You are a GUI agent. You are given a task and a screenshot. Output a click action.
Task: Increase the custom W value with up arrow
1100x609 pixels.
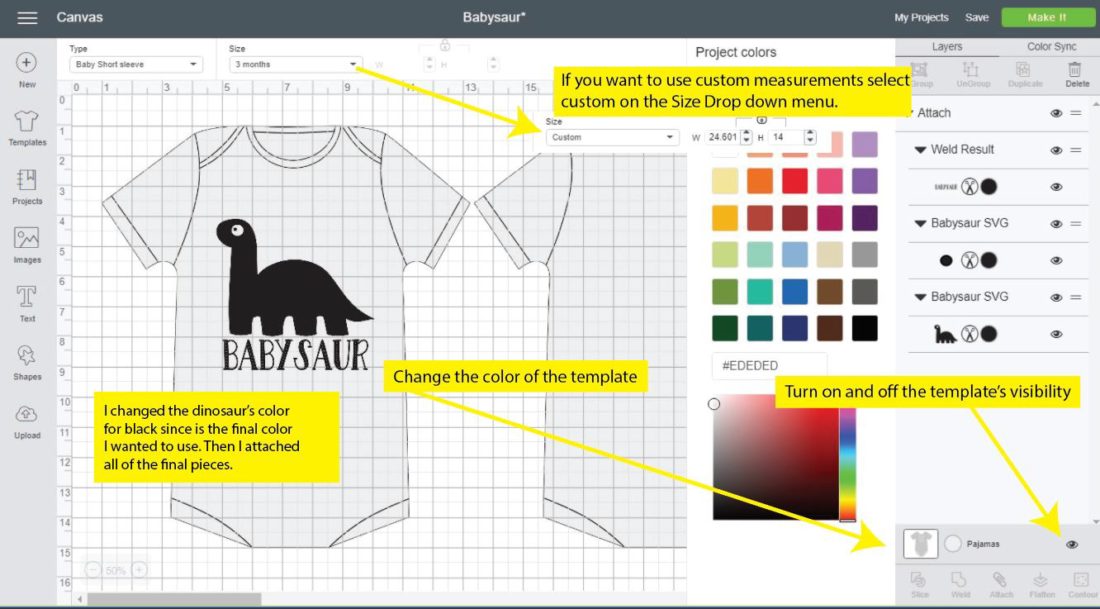[x=746, y=133]
